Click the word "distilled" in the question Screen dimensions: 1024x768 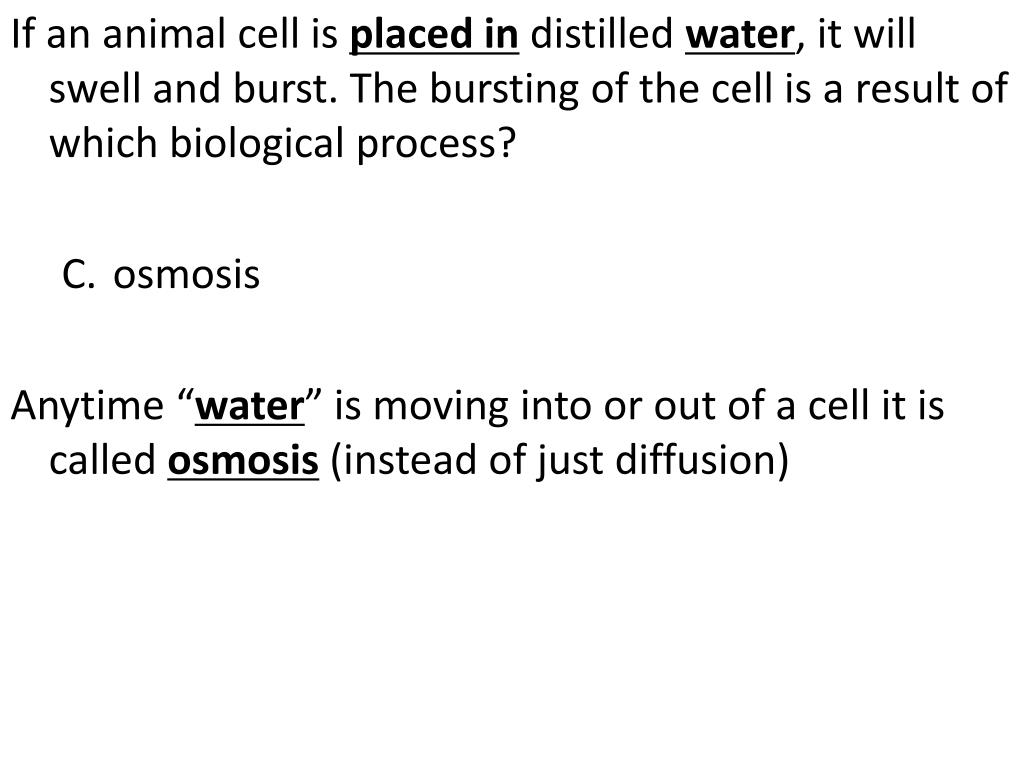[601, 34]
